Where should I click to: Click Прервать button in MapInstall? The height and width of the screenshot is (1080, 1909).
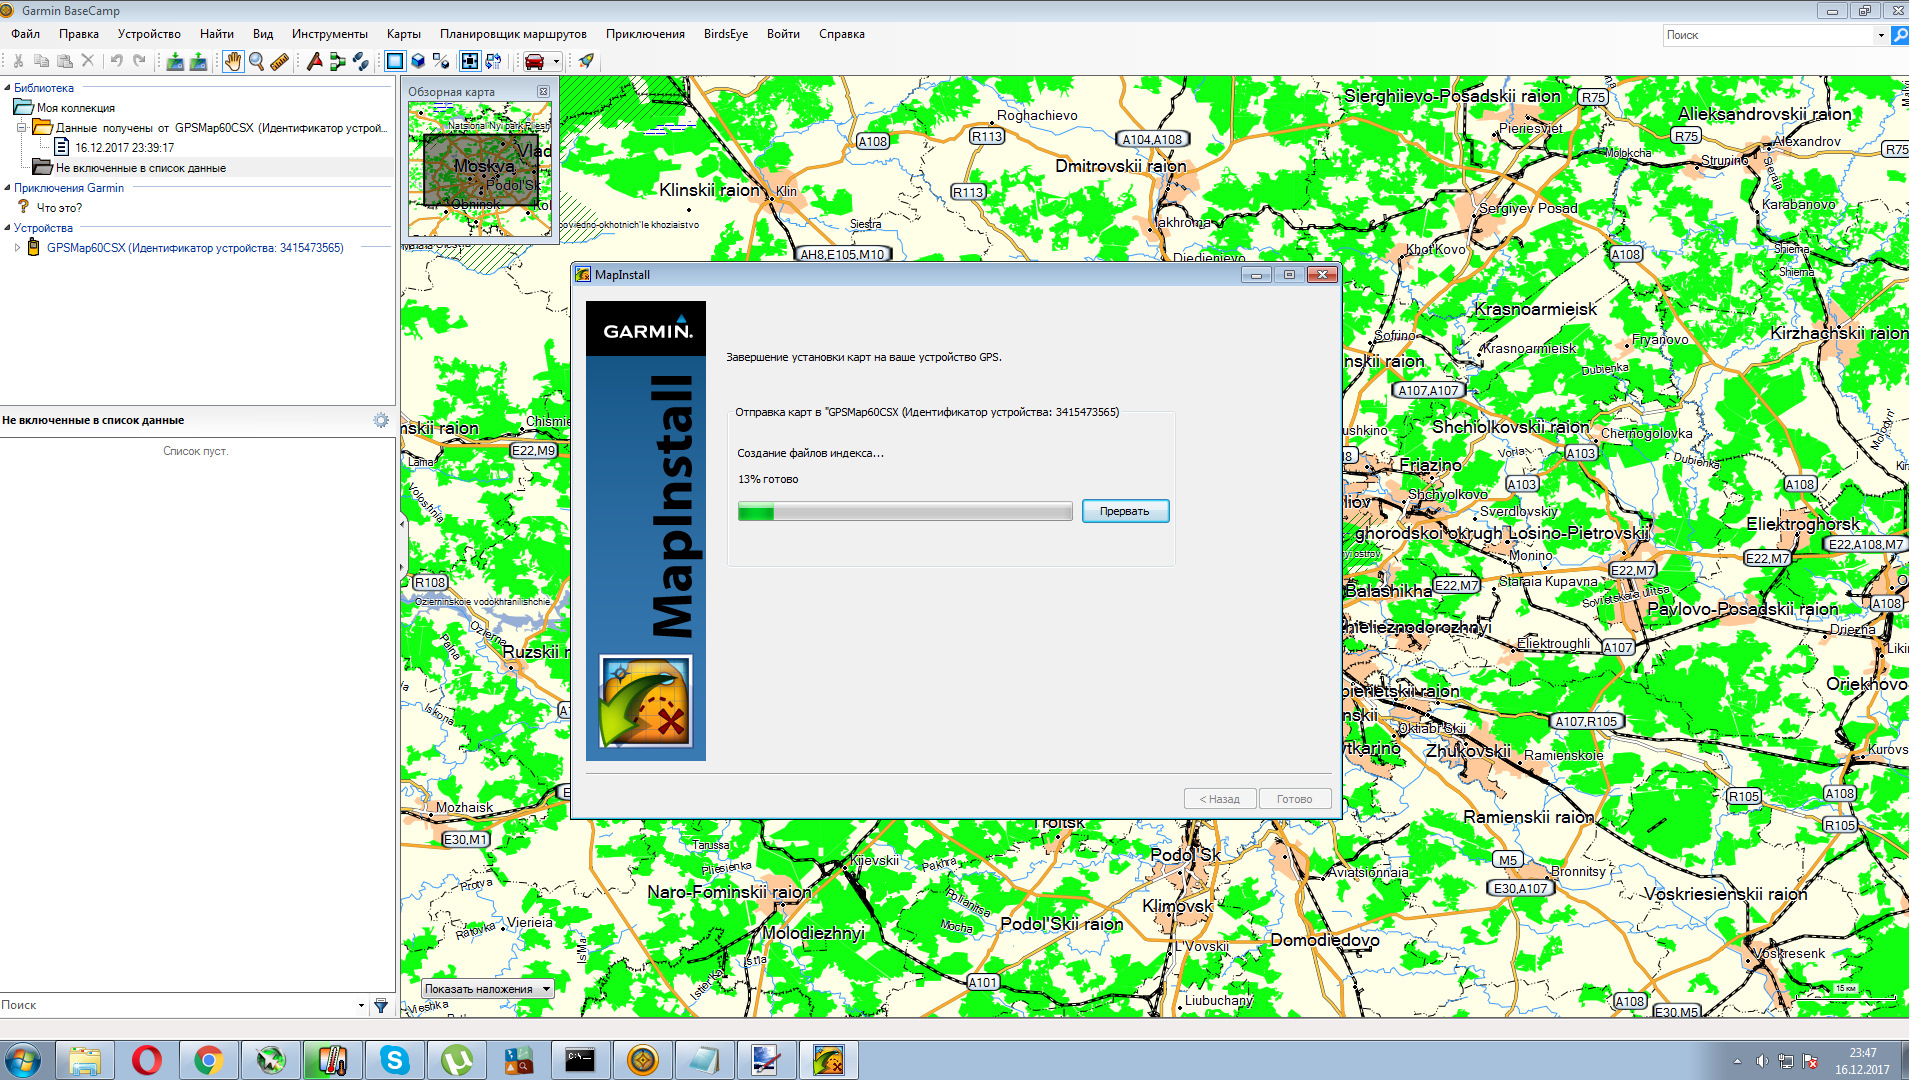[x=1125, y=511]
